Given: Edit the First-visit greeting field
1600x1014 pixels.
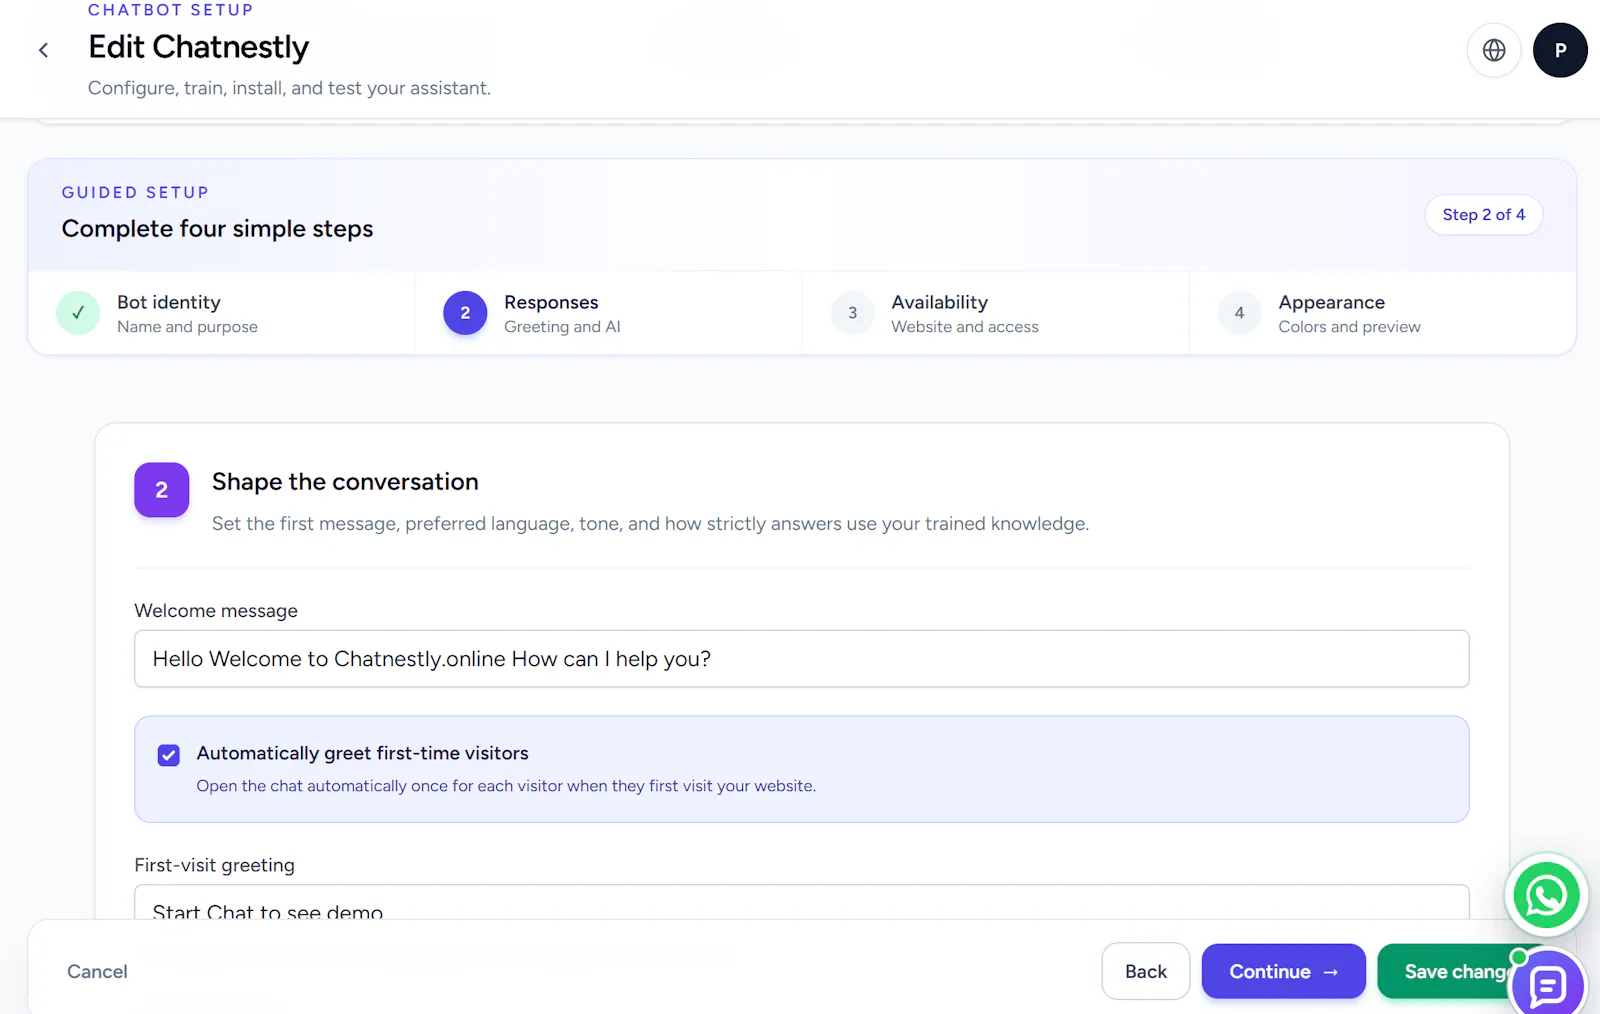Looking at the screenshot, I should click(802, 902).
